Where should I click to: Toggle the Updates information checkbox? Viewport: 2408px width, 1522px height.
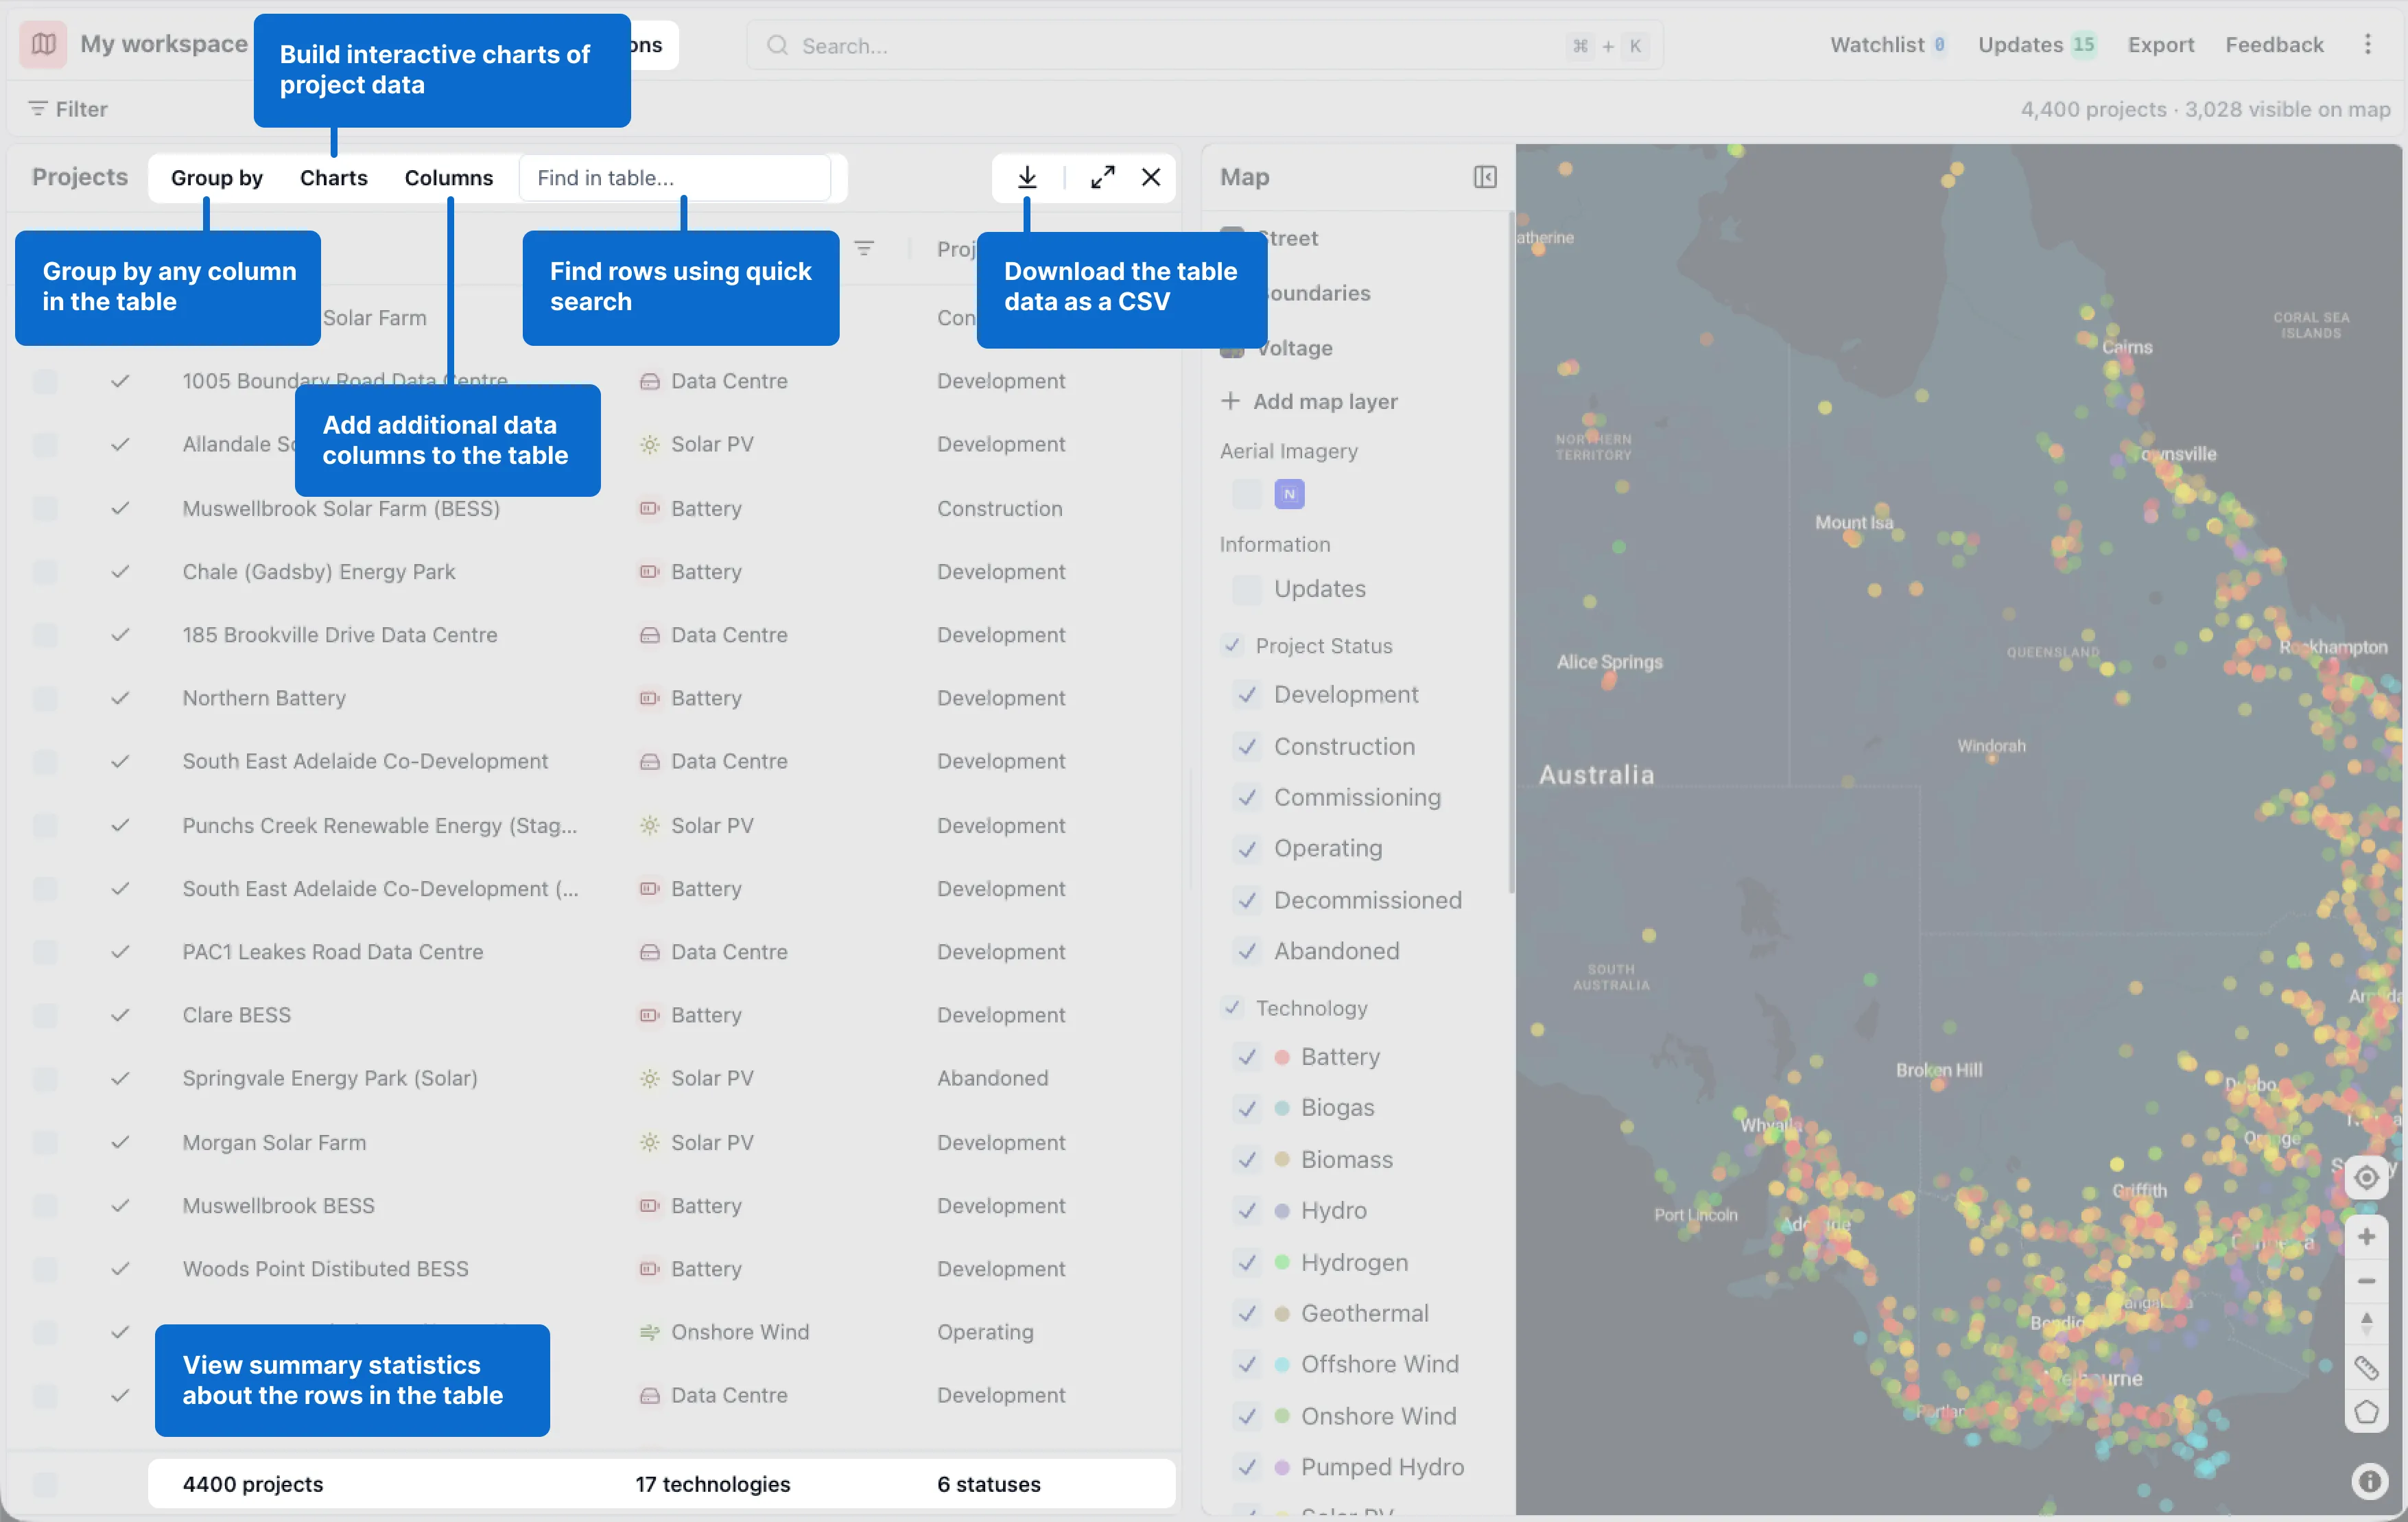(1247, 589)
